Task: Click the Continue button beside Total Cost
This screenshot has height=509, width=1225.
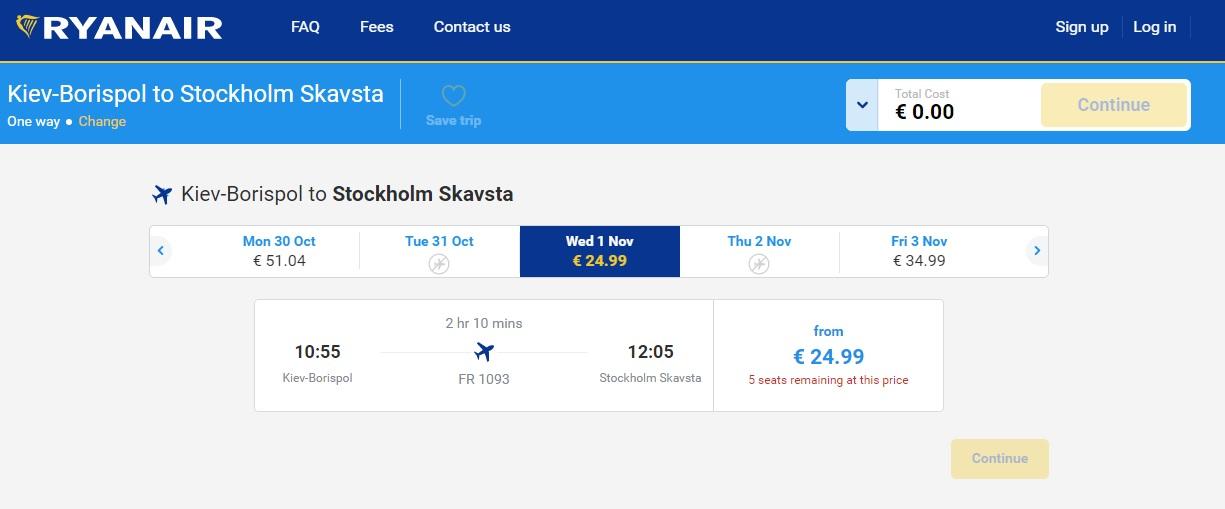Action: pyautogui.click(x=1114, y=105)
